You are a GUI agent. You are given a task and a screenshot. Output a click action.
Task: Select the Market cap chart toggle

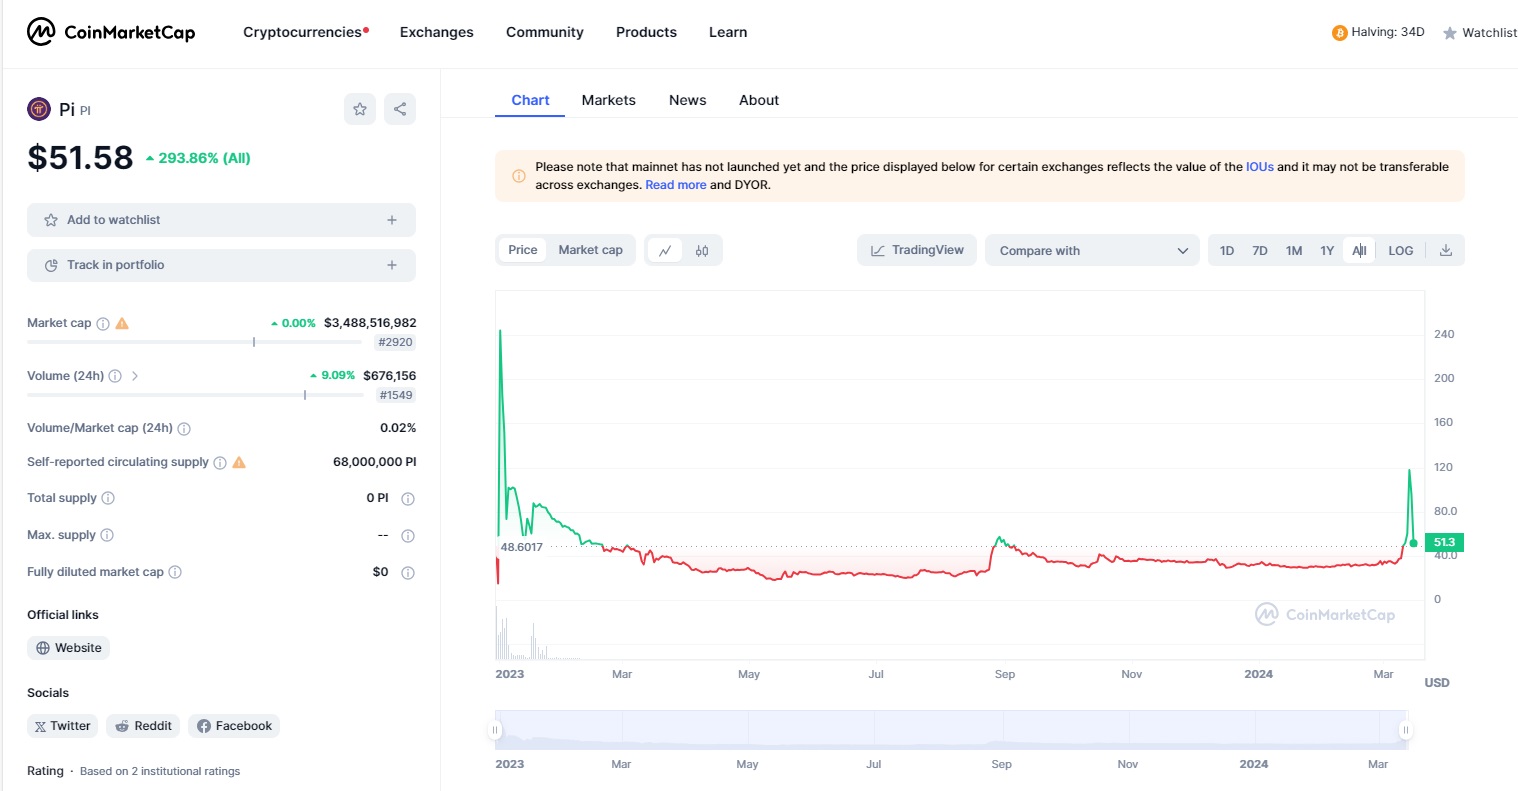click(x=591, y=250)
